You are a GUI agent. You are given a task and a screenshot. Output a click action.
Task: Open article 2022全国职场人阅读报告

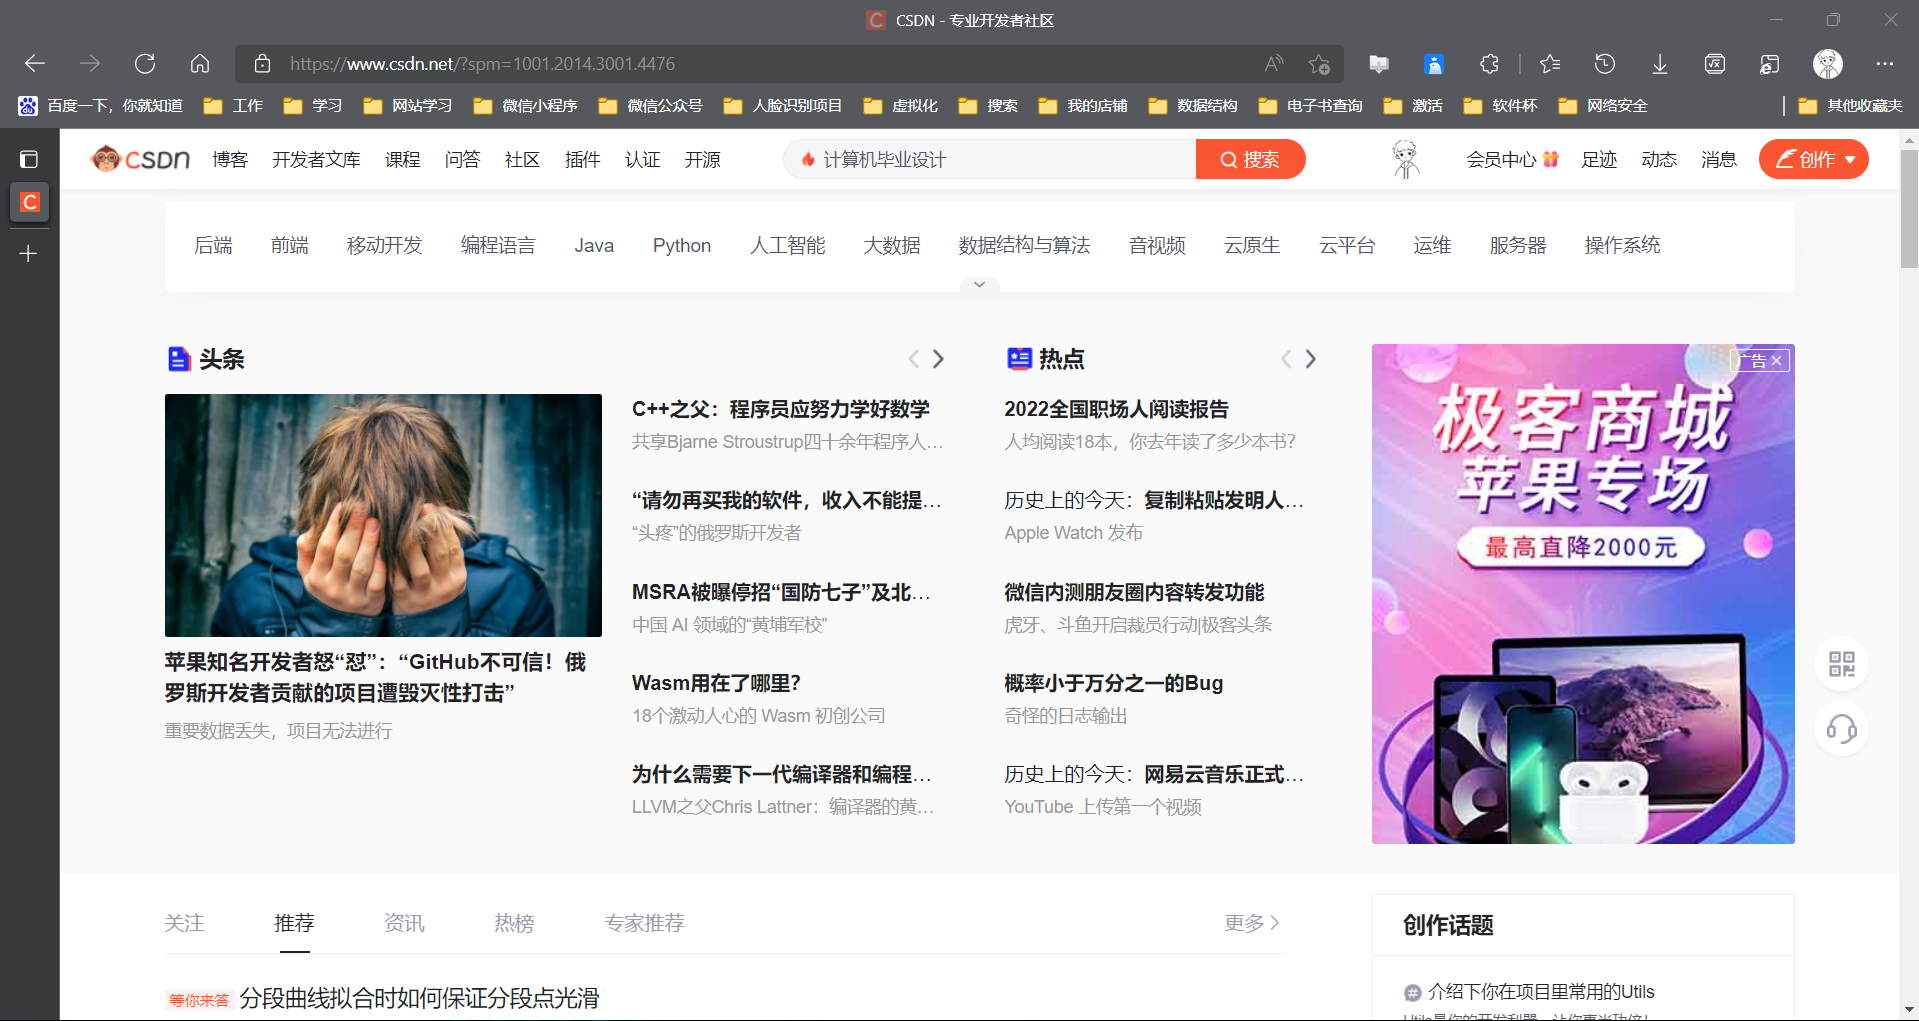point(1116,409)
